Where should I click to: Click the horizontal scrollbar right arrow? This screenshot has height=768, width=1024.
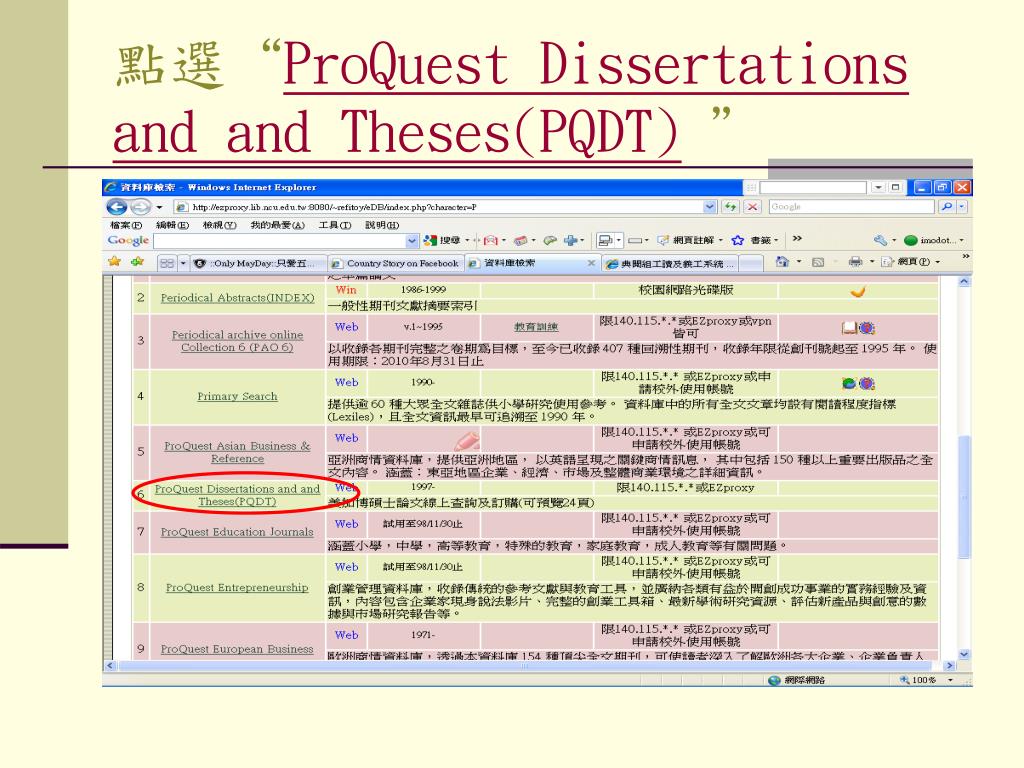click(950, 666)
